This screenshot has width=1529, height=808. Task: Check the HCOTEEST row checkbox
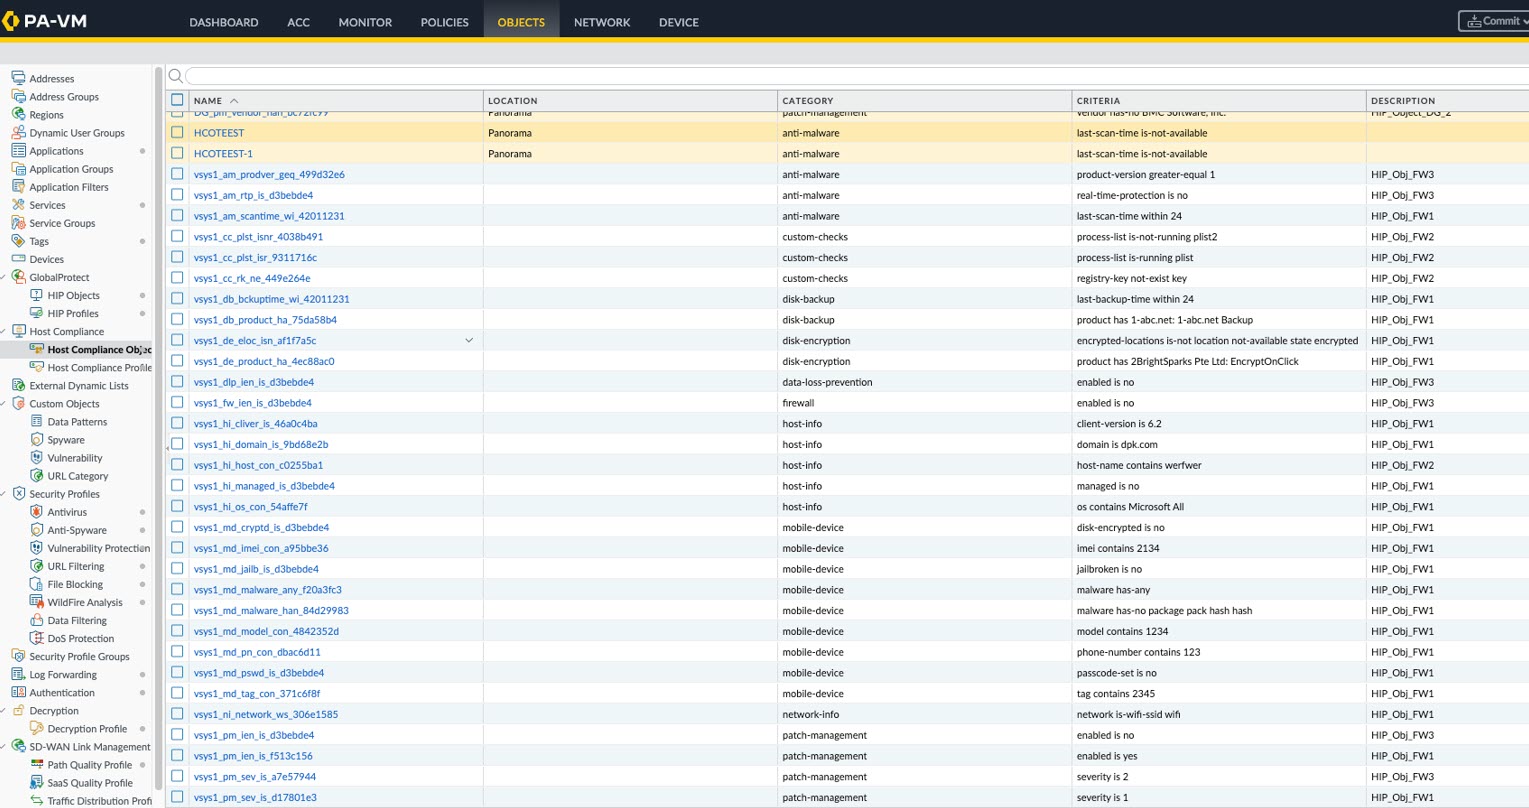click(x=177, y=132)
